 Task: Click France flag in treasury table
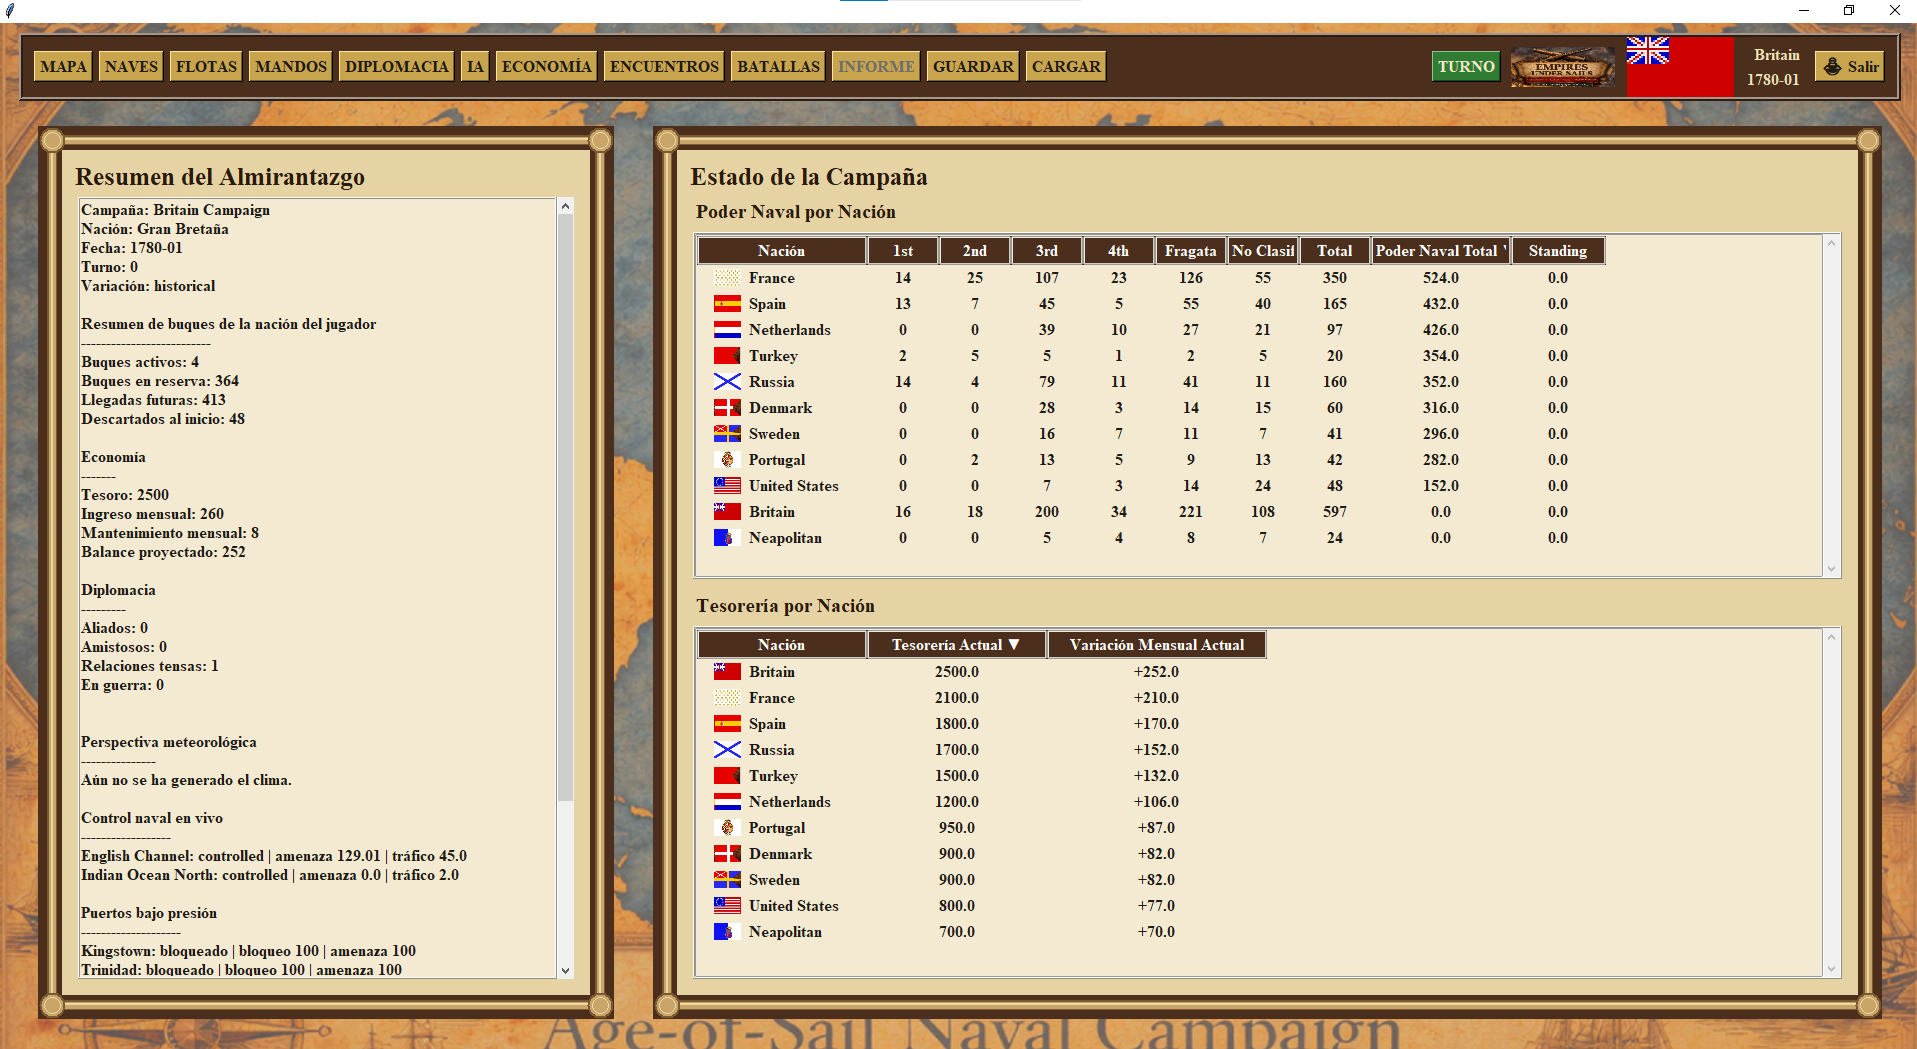point(727,698)
